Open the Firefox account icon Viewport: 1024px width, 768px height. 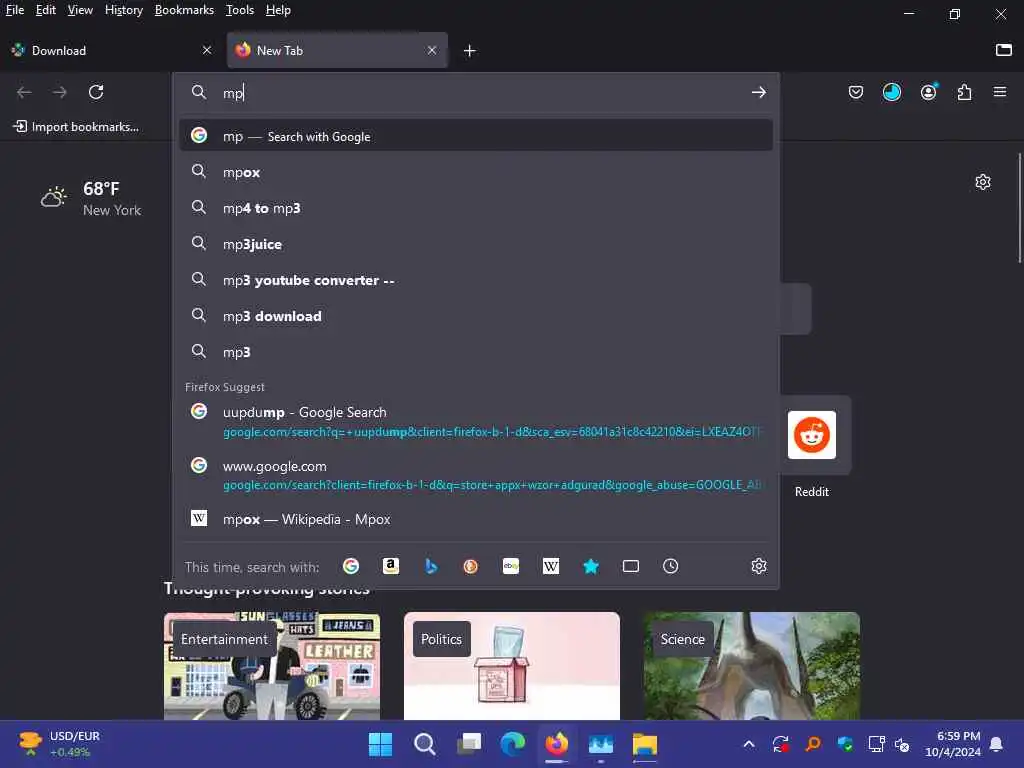click(928, 92)
